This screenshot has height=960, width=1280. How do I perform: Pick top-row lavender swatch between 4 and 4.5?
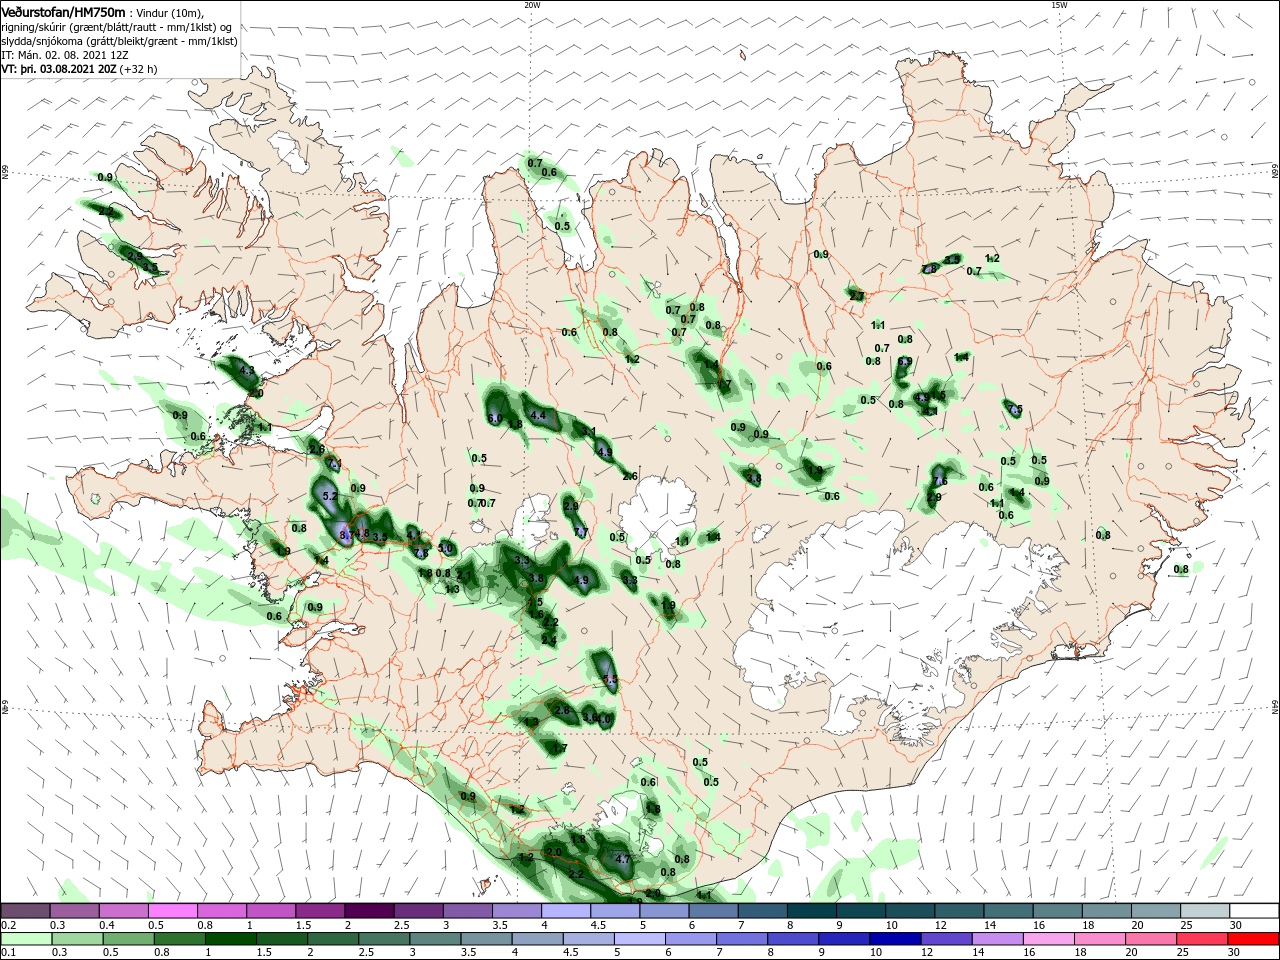(x=566, y=911)
